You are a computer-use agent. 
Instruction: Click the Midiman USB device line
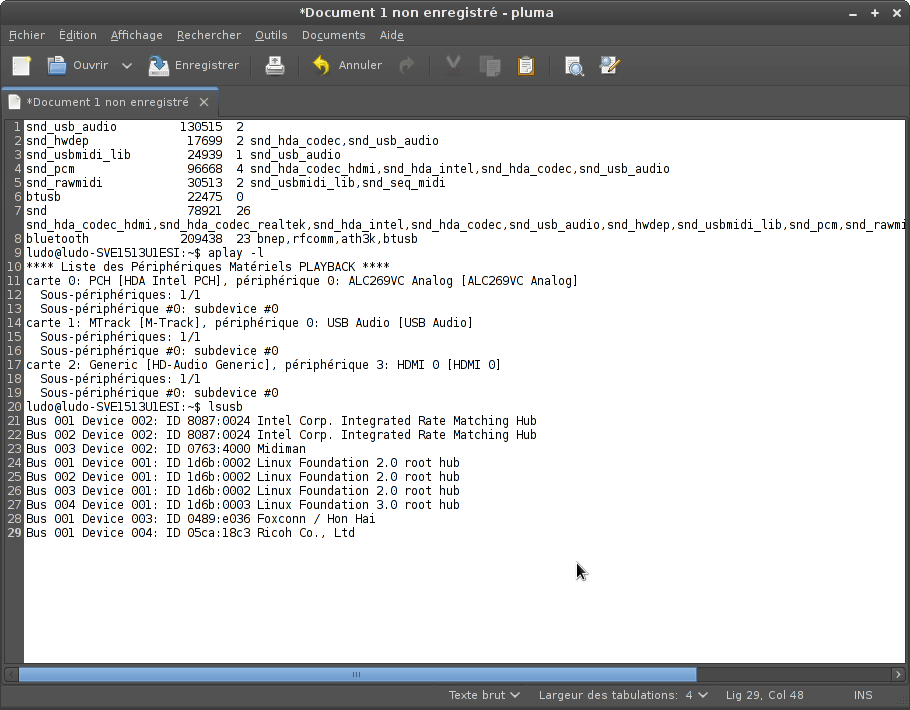166,449
